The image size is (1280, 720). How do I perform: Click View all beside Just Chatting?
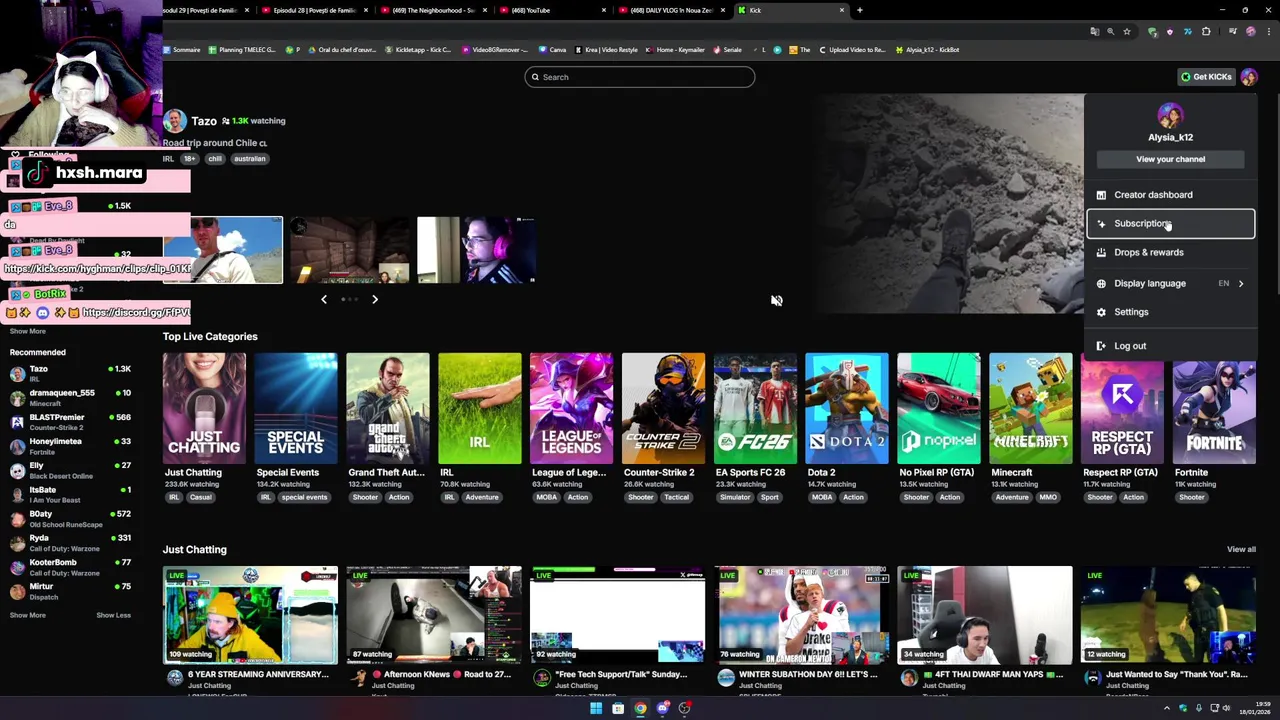pos(1241,549)
